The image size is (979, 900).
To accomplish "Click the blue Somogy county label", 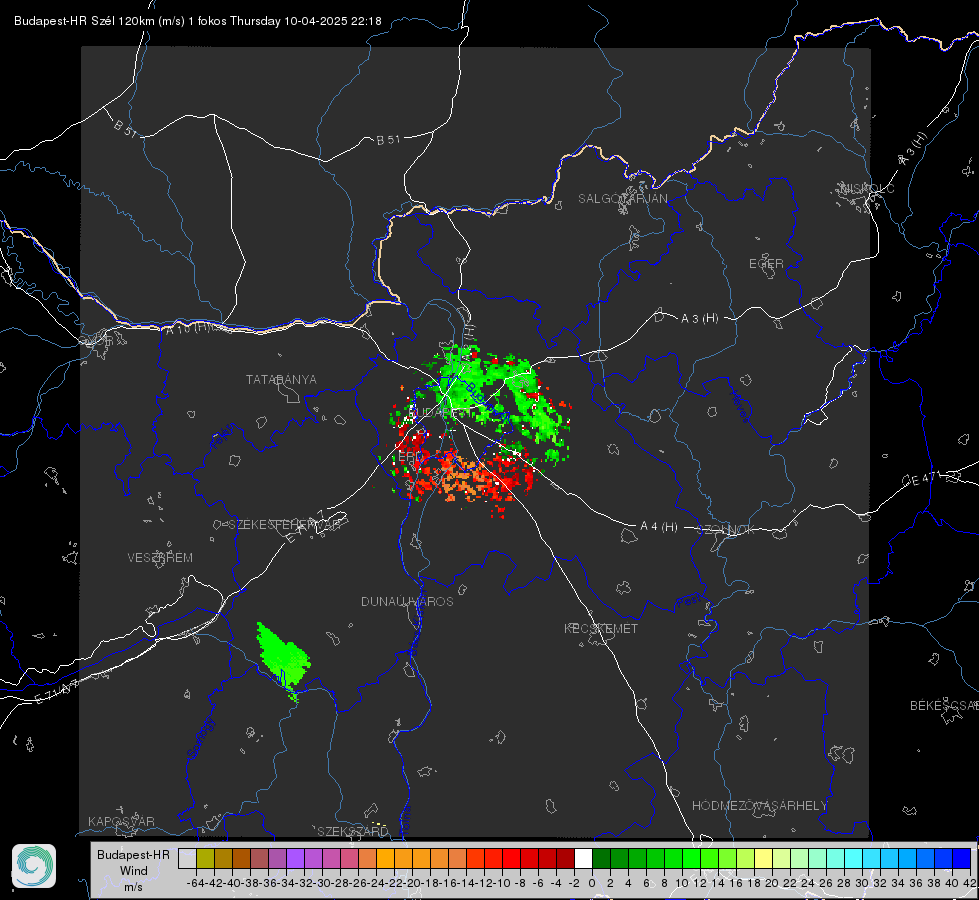I will click(x=200, y=738).
